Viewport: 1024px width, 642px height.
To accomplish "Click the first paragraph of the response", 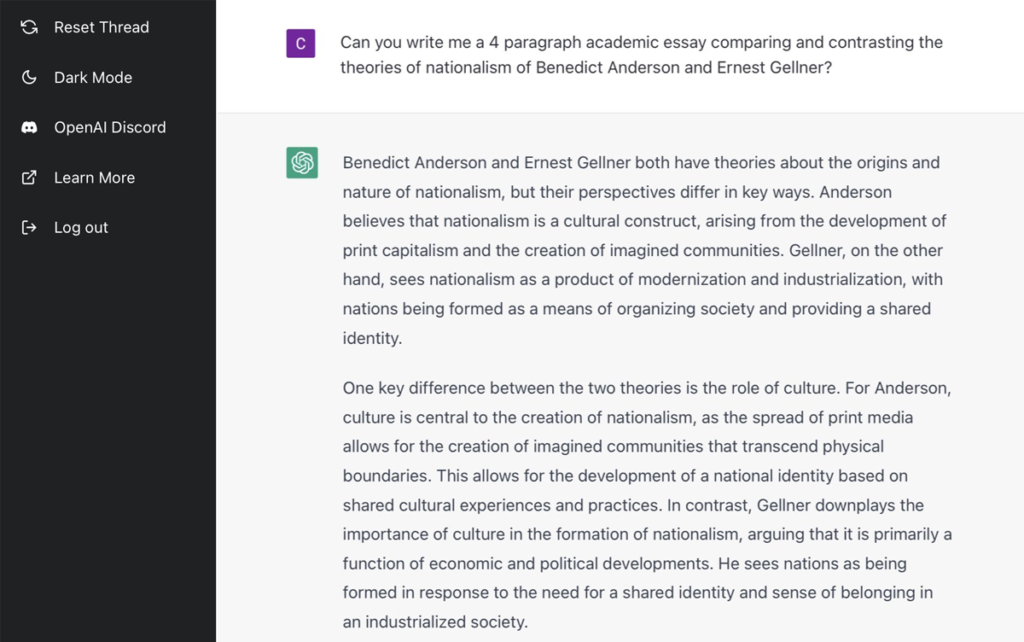I will 644,250.
